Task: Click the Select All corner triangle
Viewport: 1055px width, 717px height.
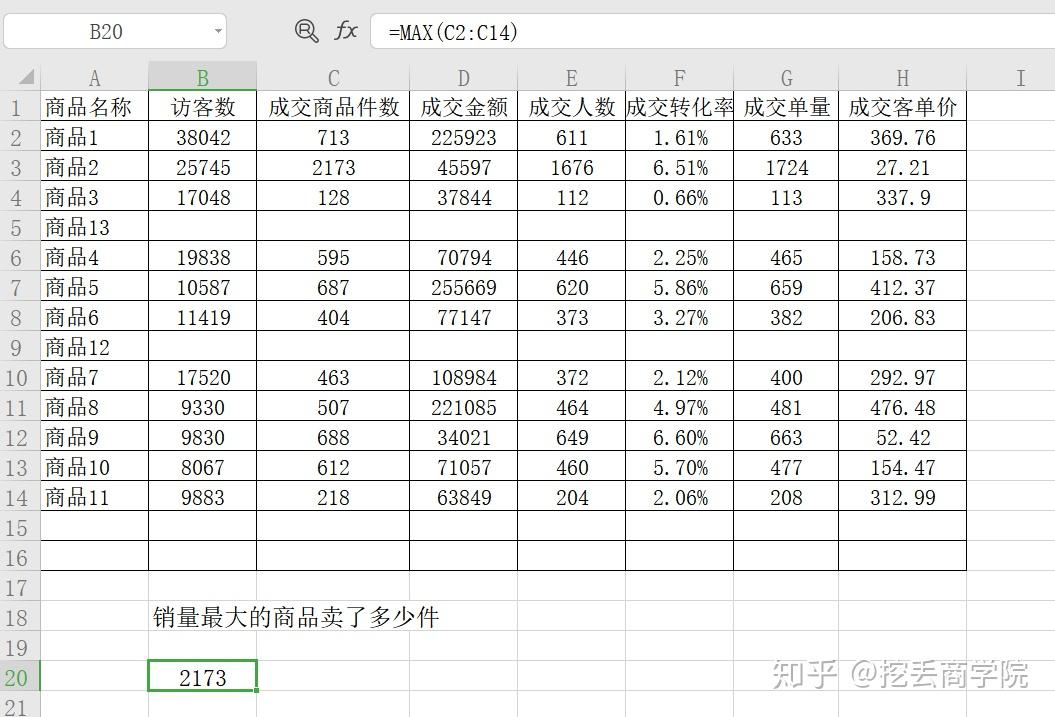Action: (26, 77)
